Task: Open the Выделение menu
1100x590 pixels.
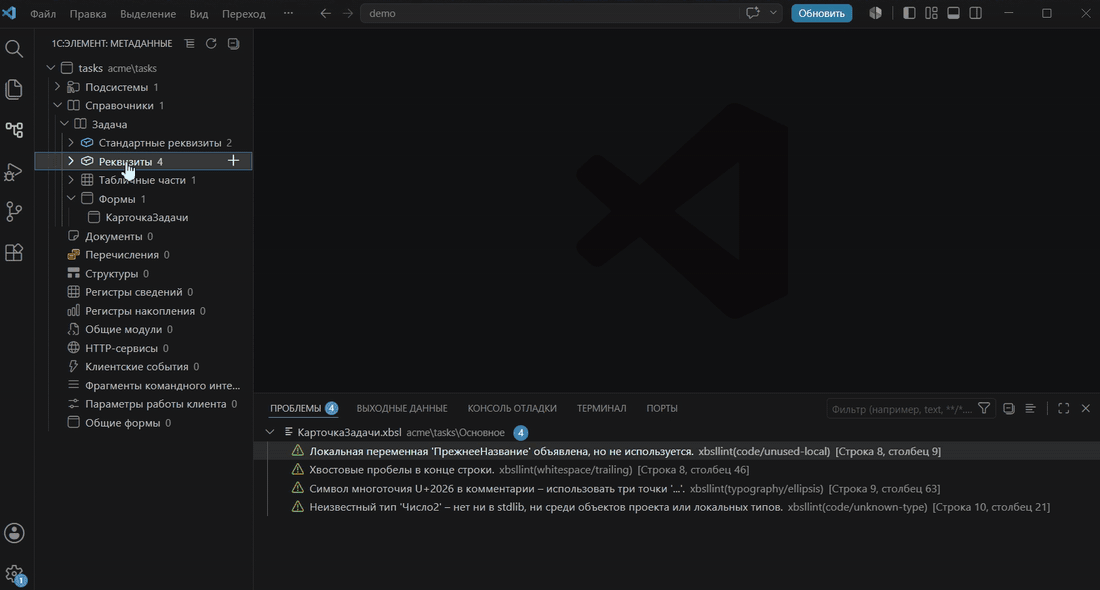Action: pos(147,13)
